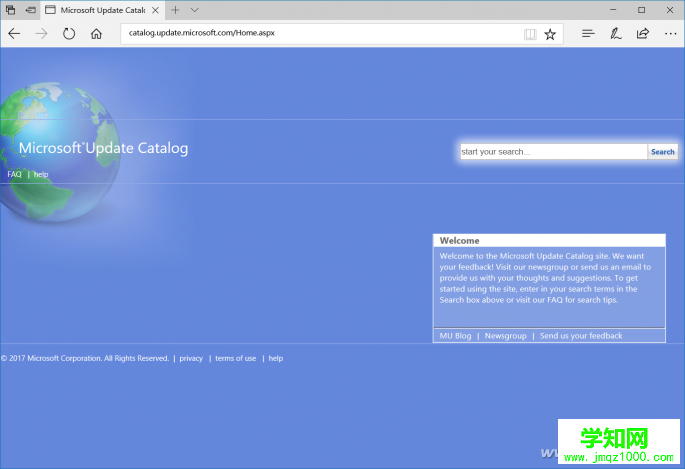Minimize the browser window
685x469 pixels.
tap(613, 10)
